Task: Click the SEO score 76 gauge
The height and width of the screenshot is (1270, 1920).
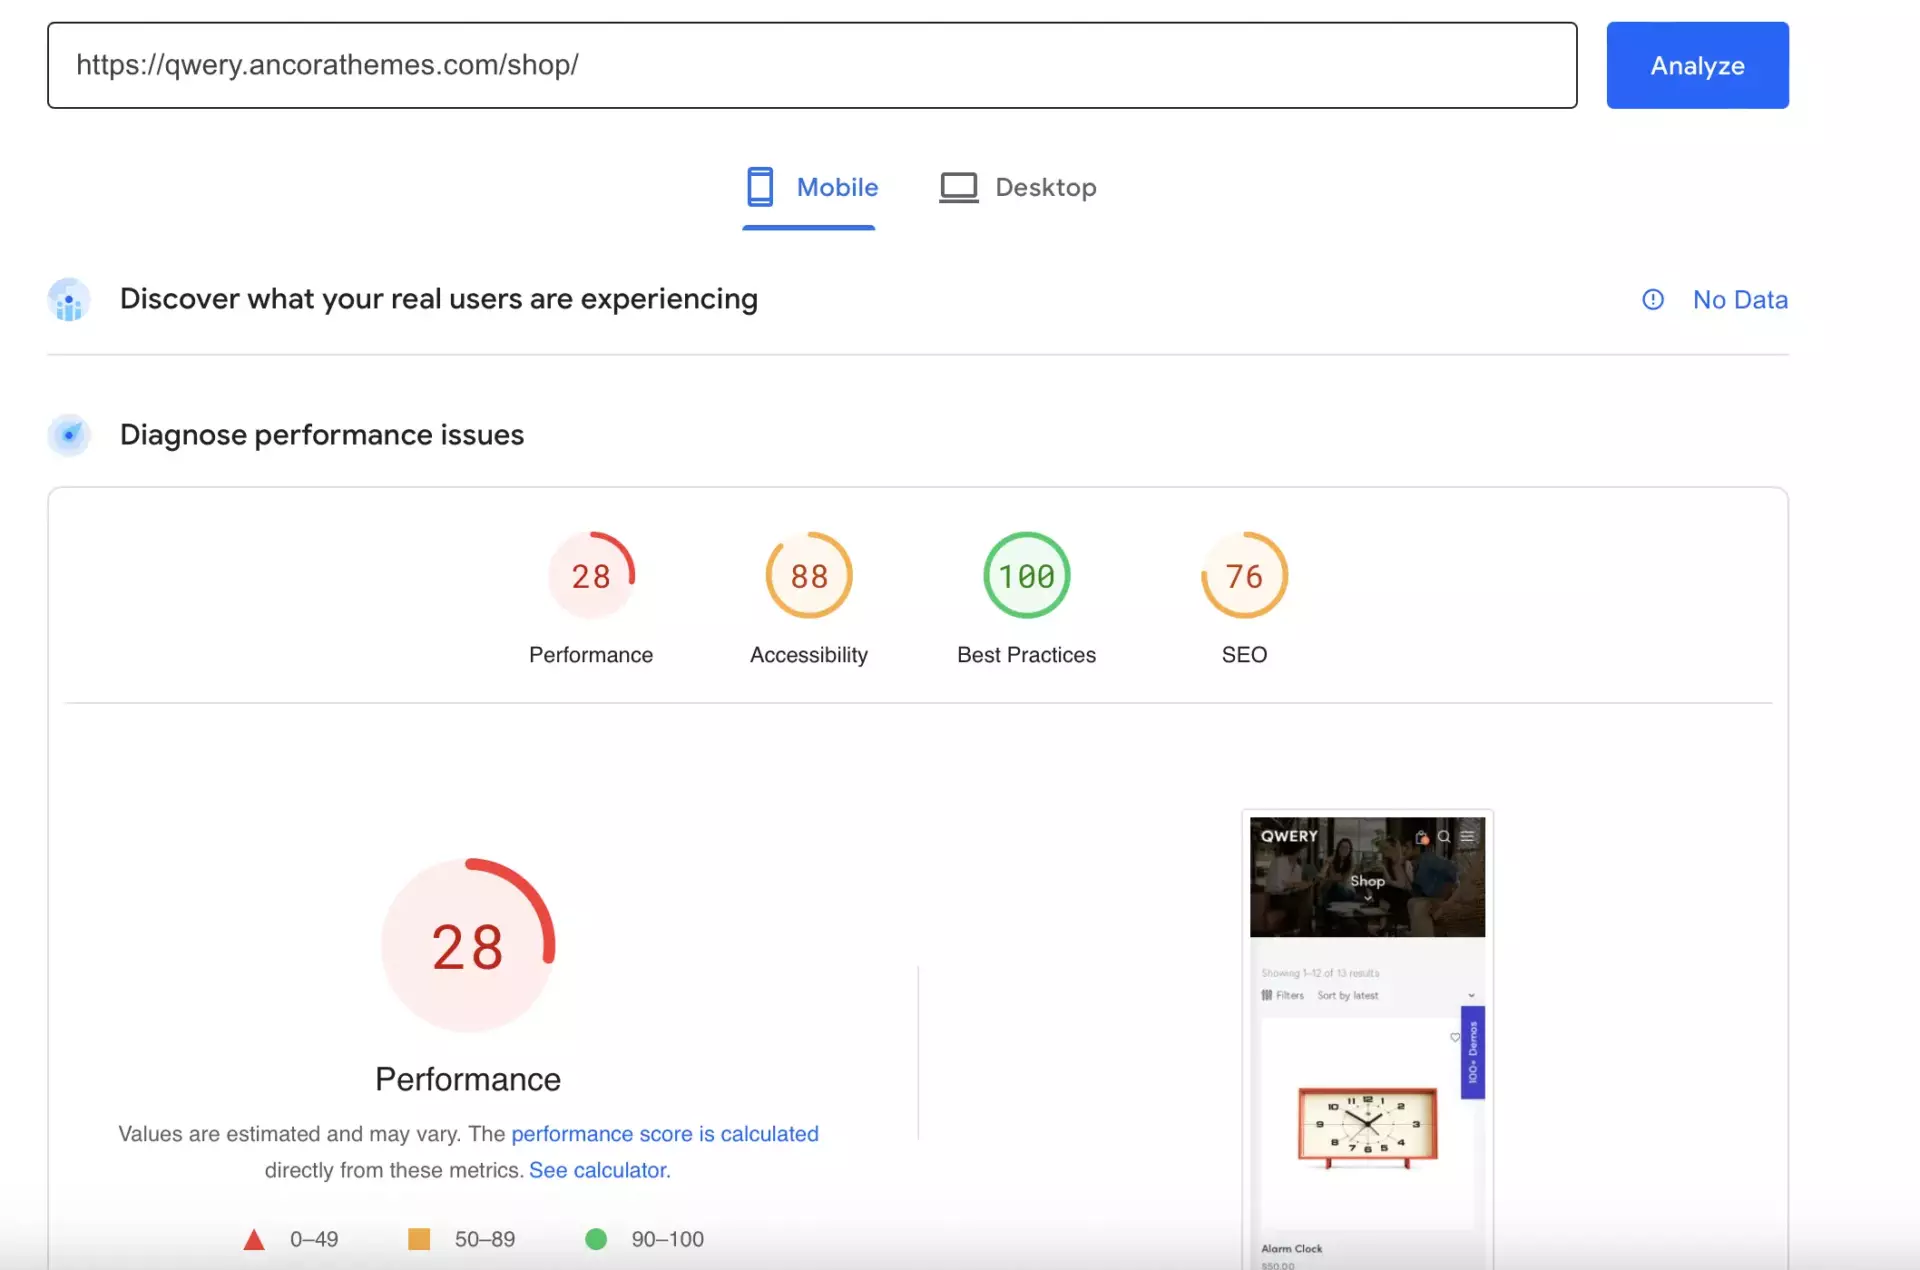Action: click(x=1244, y=576)
